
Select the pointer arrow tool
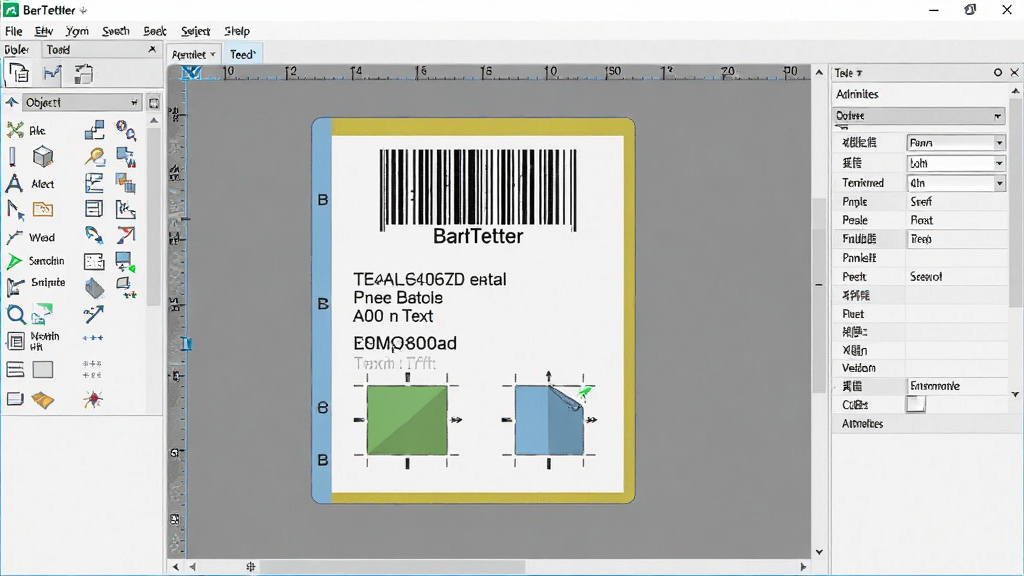point(16,210)
